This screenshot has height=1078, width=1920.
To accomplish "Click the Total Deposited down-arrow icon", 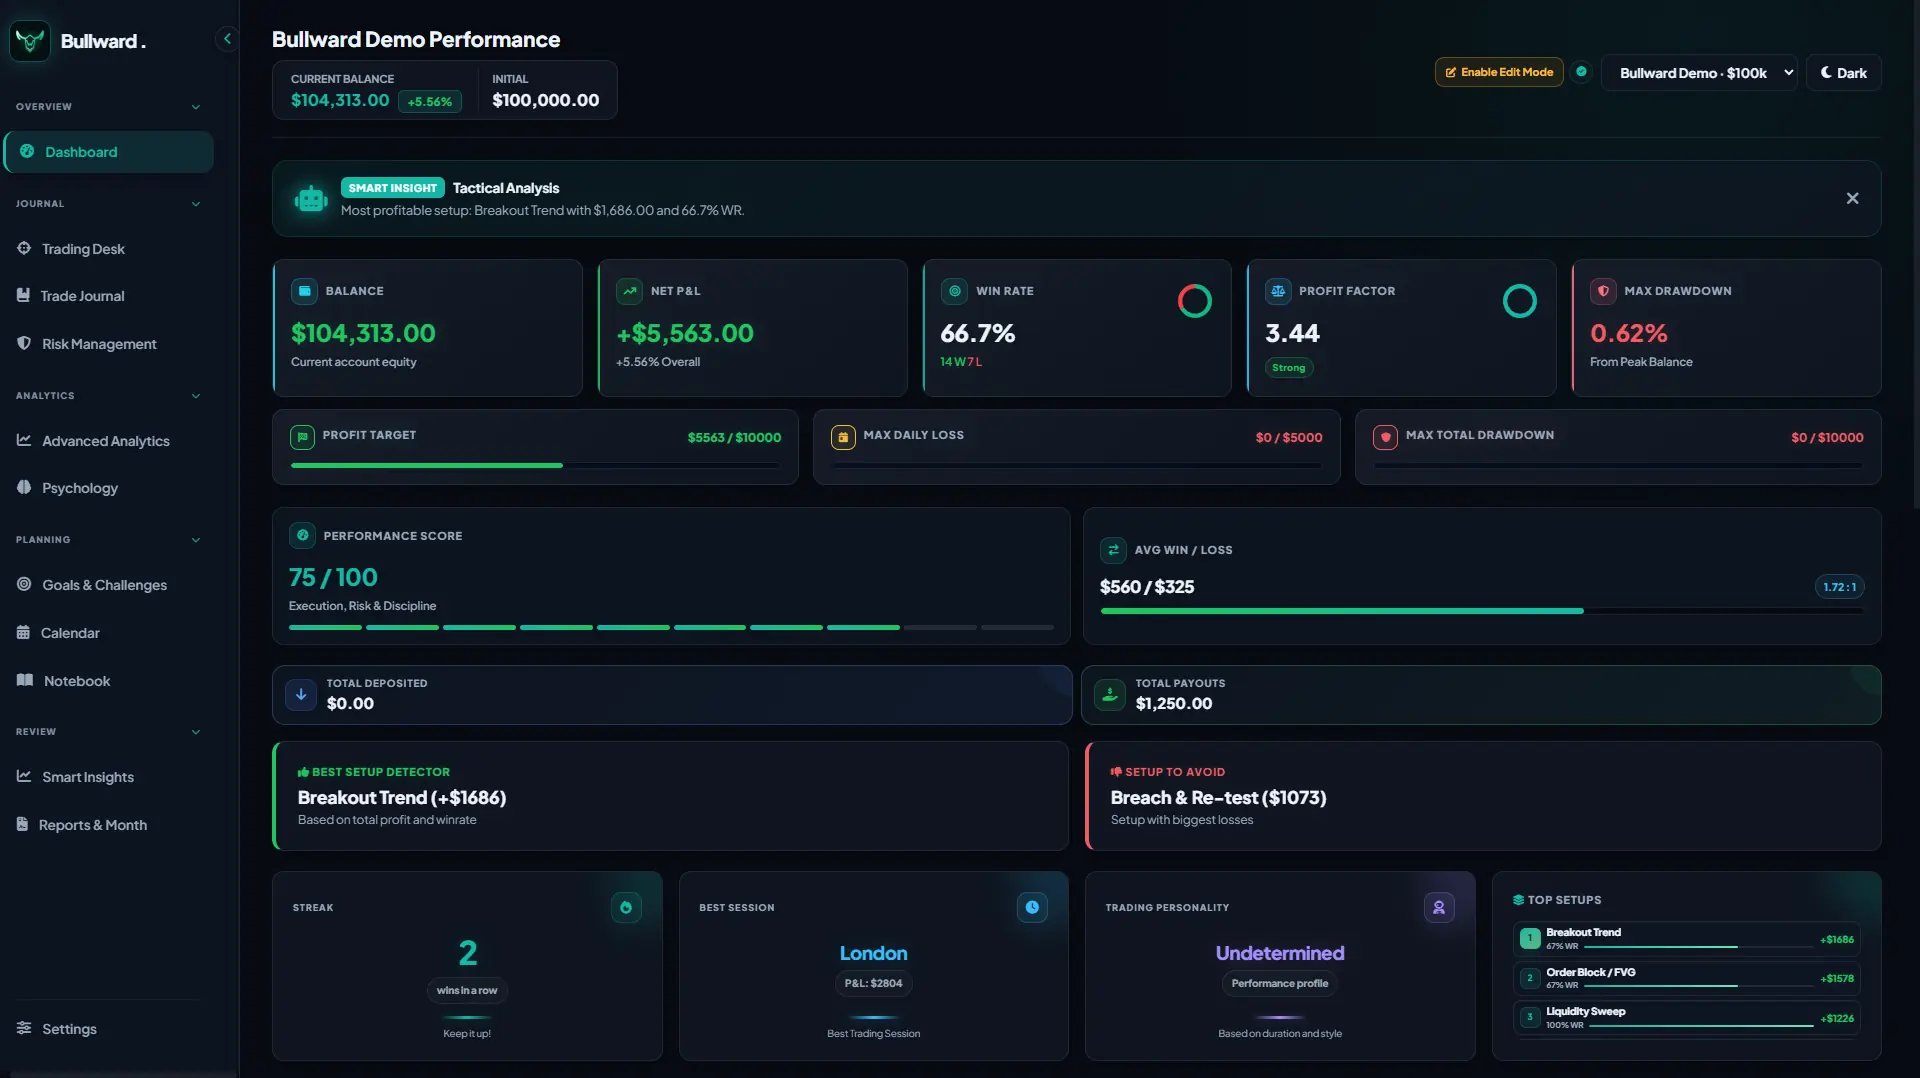I will pos(301,694).
